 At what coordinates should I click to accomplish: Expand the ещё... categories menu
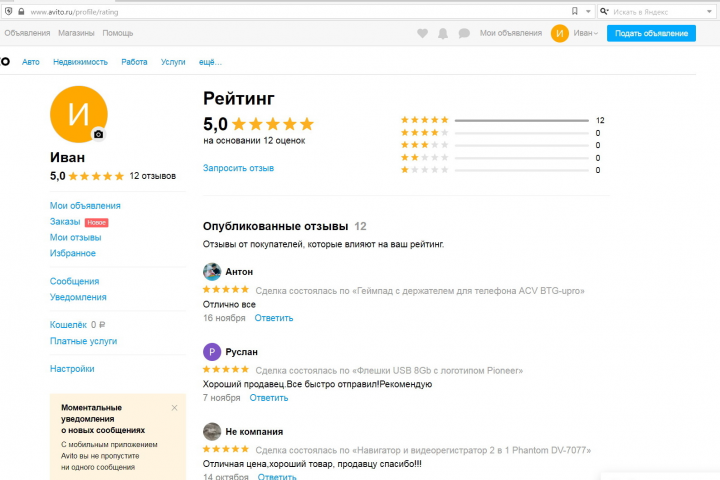(x=210, y=62)
